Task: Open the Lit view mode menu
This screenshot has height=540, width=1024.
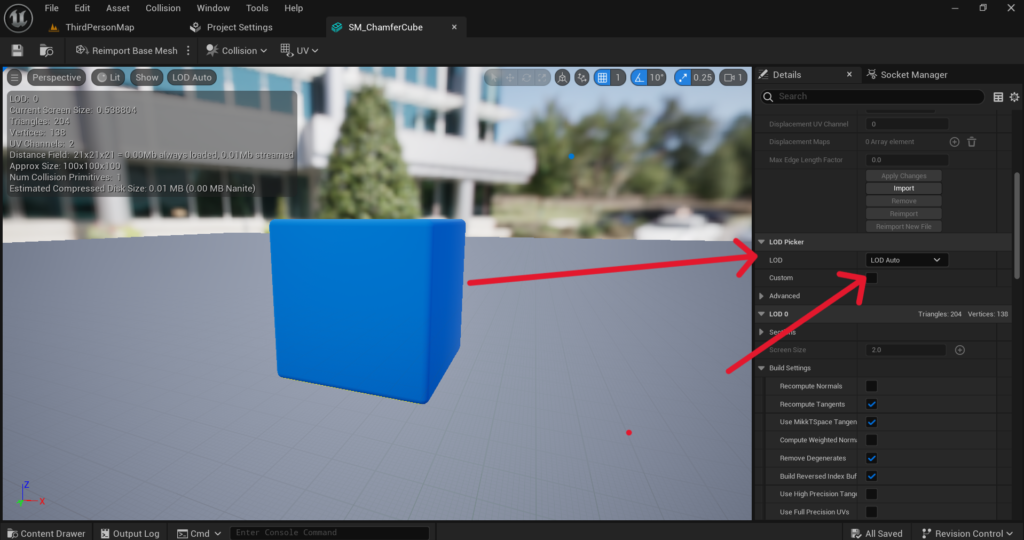Action: pos(108,77)
